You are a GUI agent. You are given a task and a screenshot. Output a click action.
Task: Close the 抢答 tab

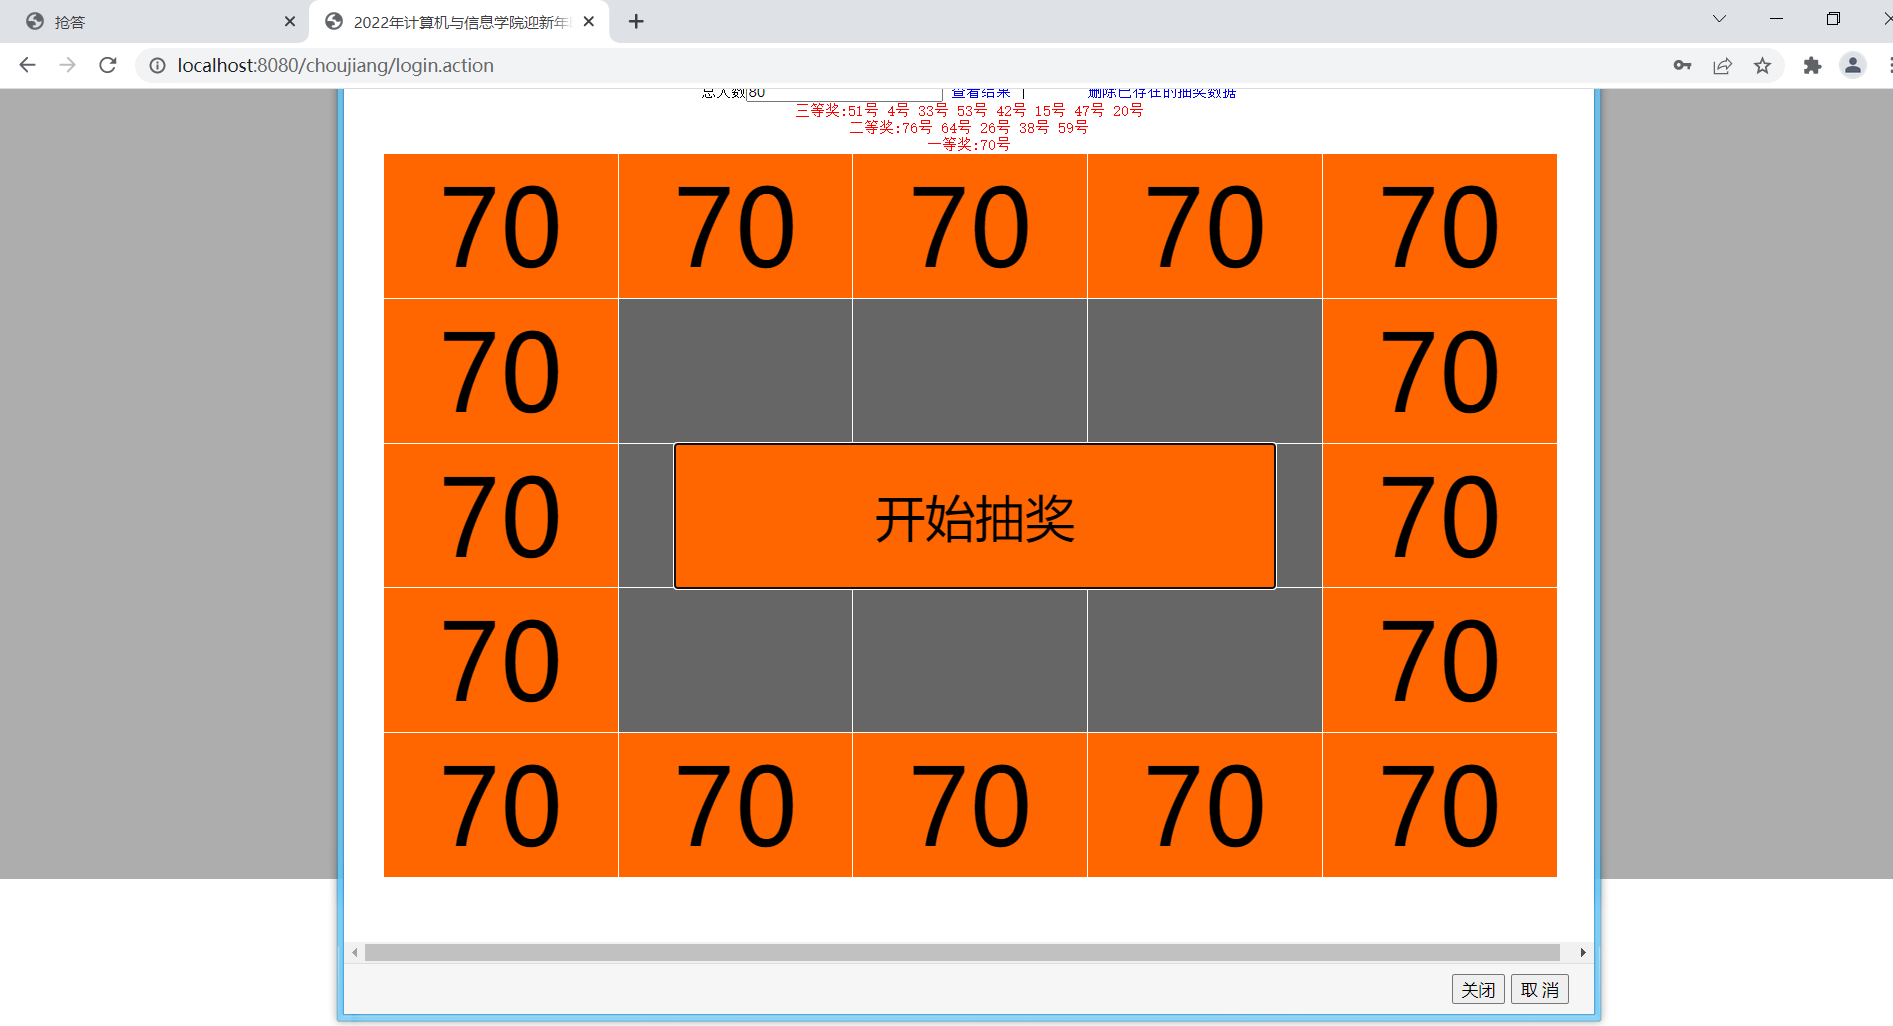pyautogui.click(x=290, y=21)
